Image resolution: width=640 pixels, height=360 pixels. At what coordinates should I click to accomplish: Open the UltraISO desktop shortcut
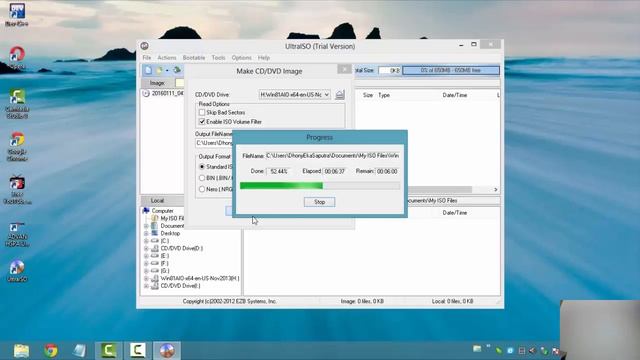coord(17,271)
